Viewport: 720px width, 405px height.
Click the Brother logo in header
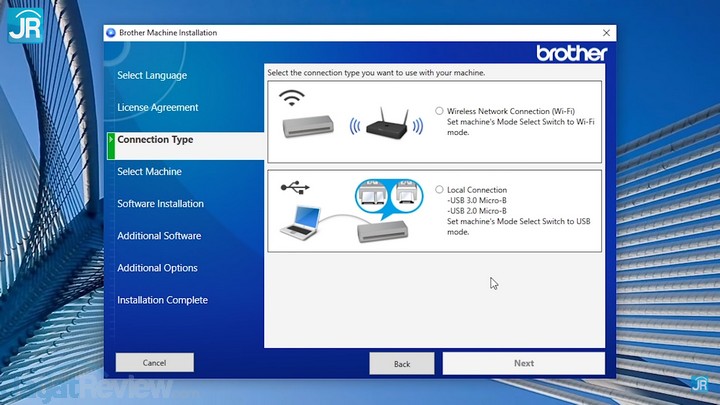(572, 53)
